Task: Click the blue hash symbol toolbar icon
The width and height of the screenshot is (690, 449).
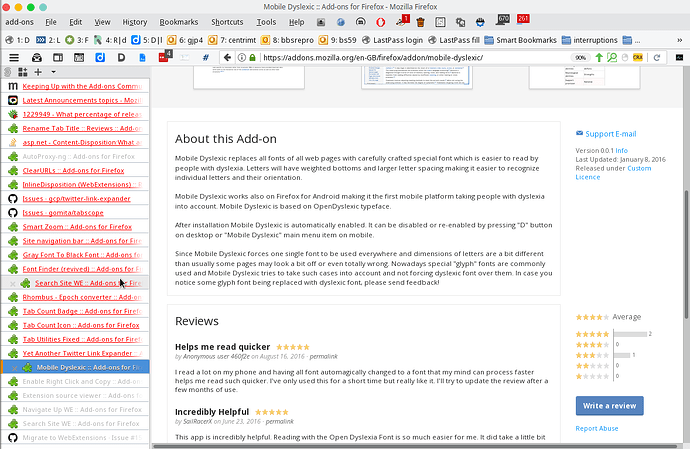Action: pos(206,58)
